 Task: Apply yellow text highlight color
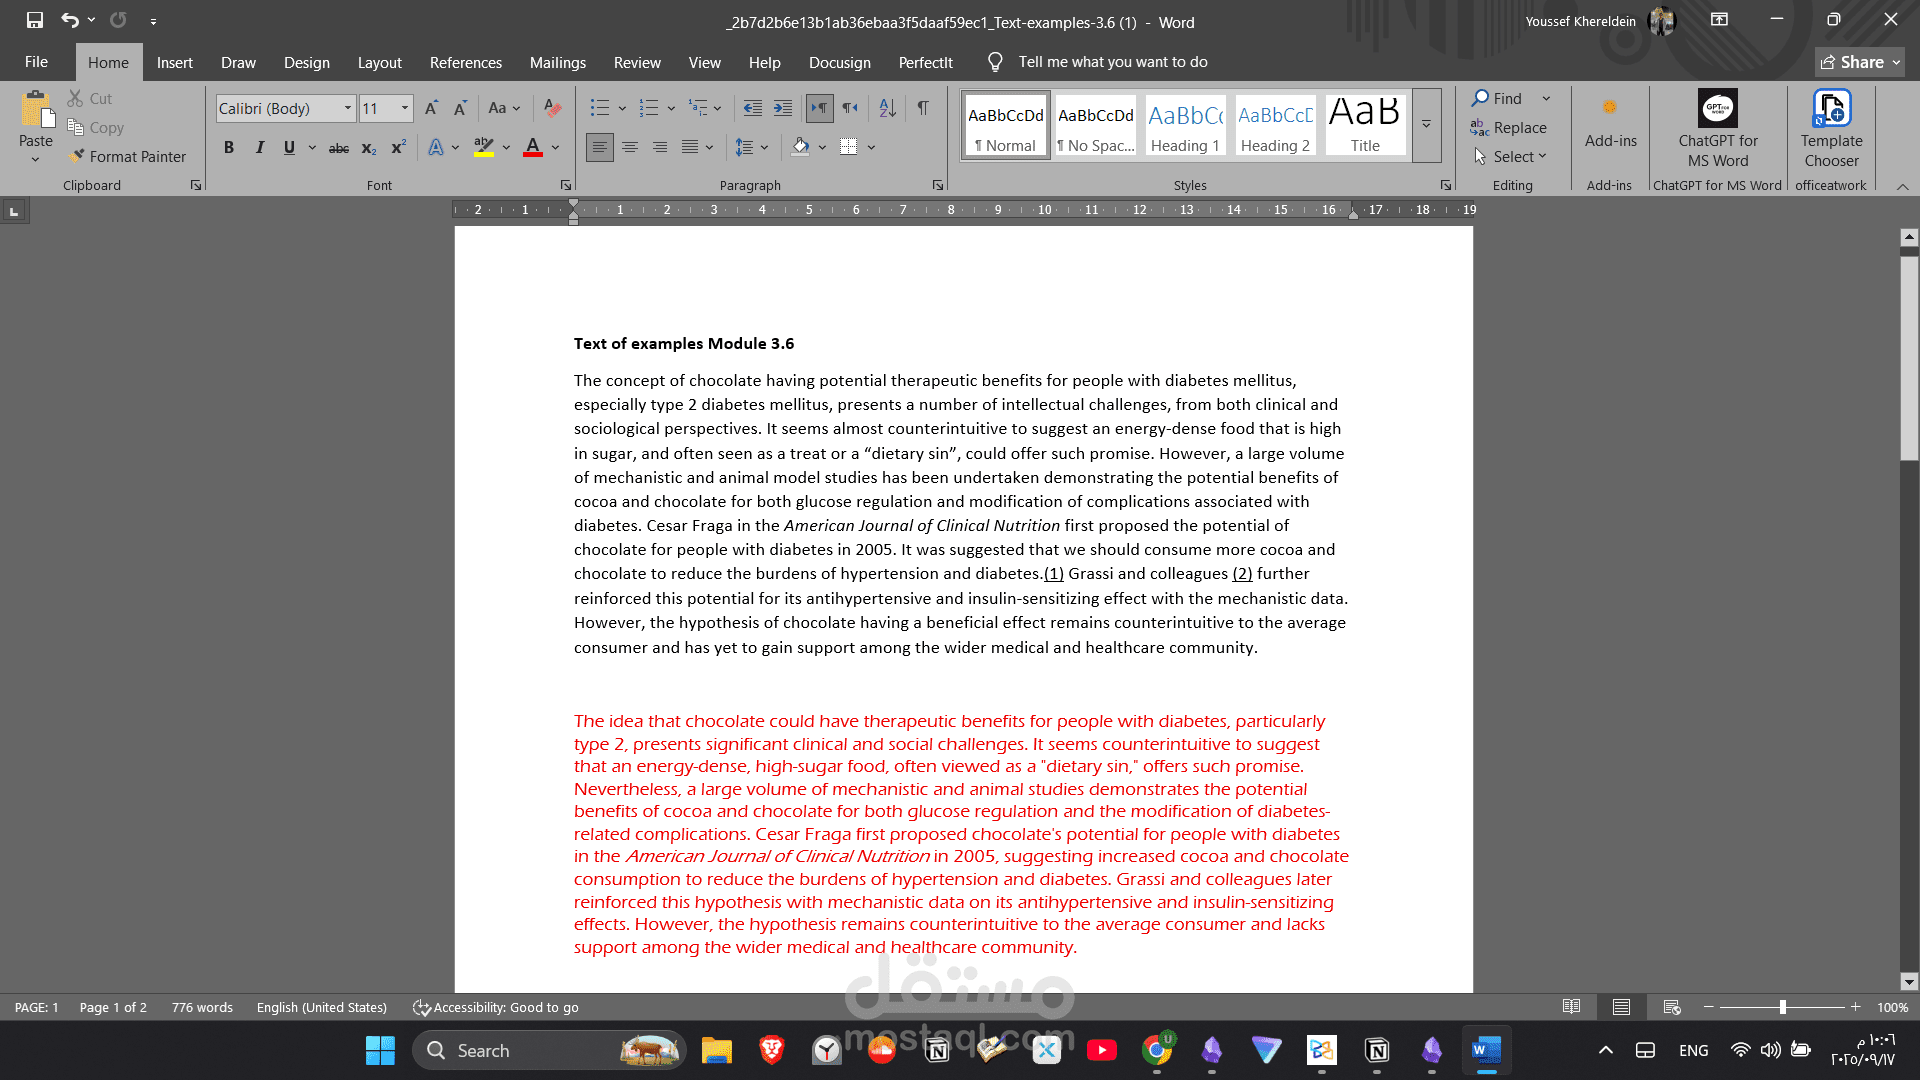point(484,147)
